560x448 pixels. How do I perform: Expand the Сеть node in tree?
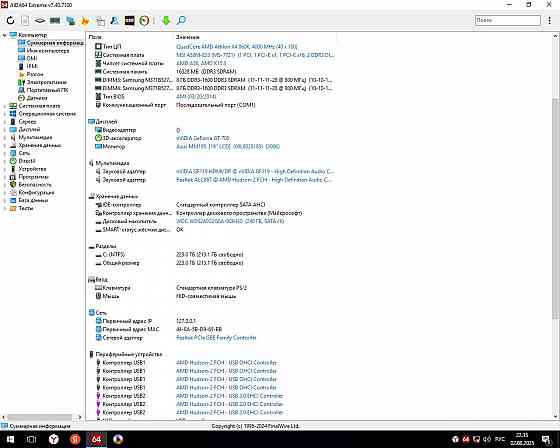[x=5, y=153]
